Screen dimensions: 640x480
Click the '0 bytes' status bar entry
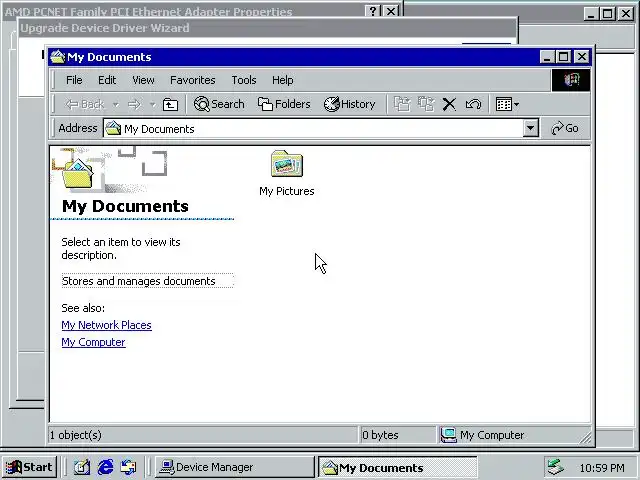pyautogui.click(x=380, y=435)
